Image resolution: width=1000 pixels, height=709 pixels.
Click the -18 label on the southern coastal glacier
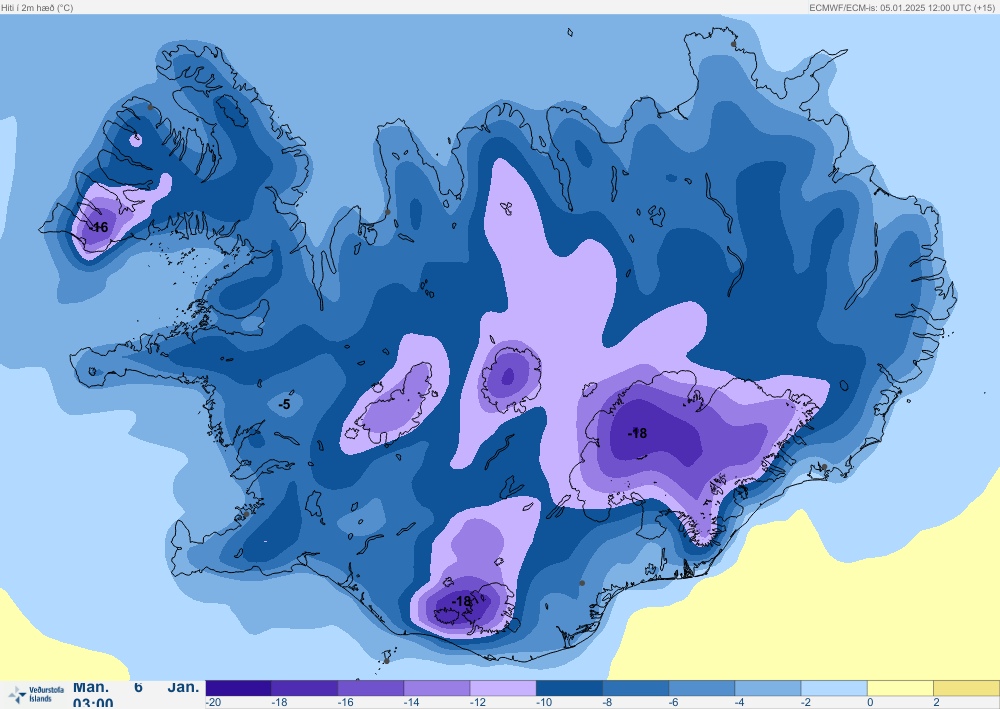pyautogui.click(x=462, y=601)
